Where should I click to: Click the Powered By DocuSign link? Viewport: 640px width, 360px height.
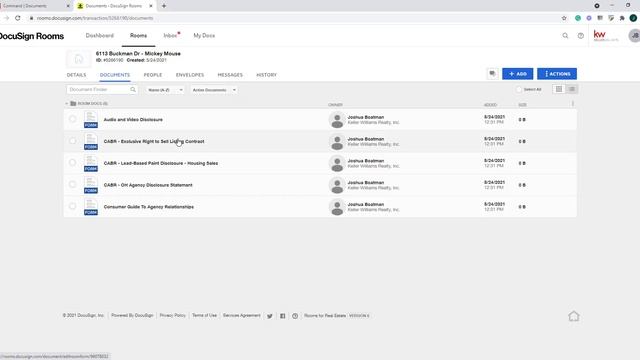click(x=132, y=316)
